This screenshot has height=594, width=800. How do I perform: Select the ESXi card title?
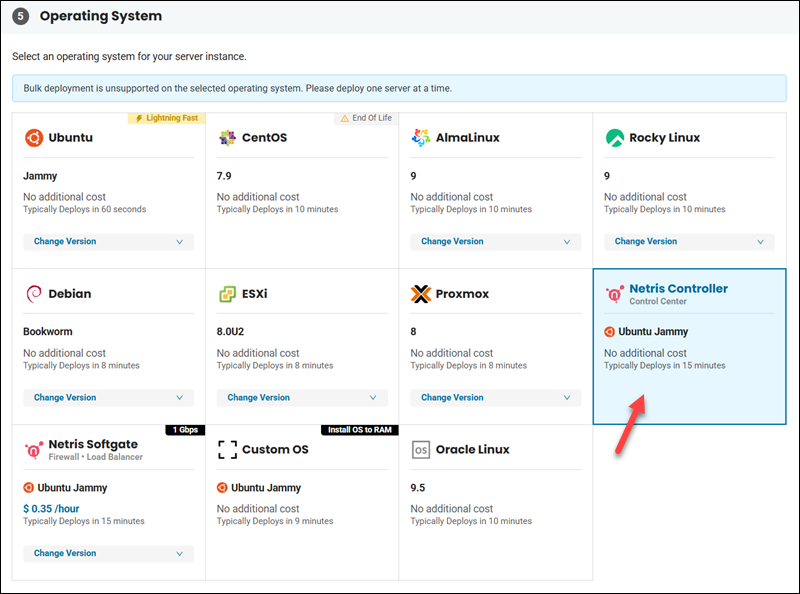pos(255,294)
